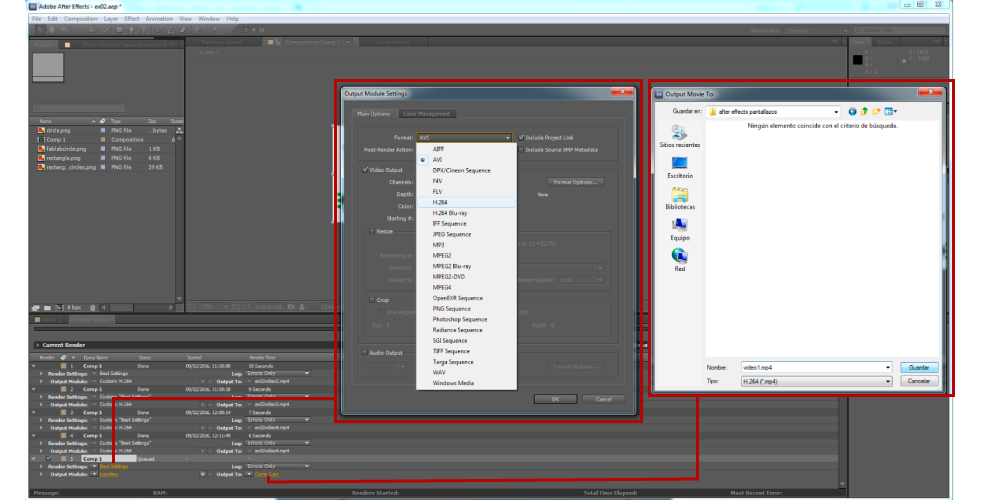Screen dimensions: 1000x500
Task: Choose Windows Media in format list
Action: point(466,383)
